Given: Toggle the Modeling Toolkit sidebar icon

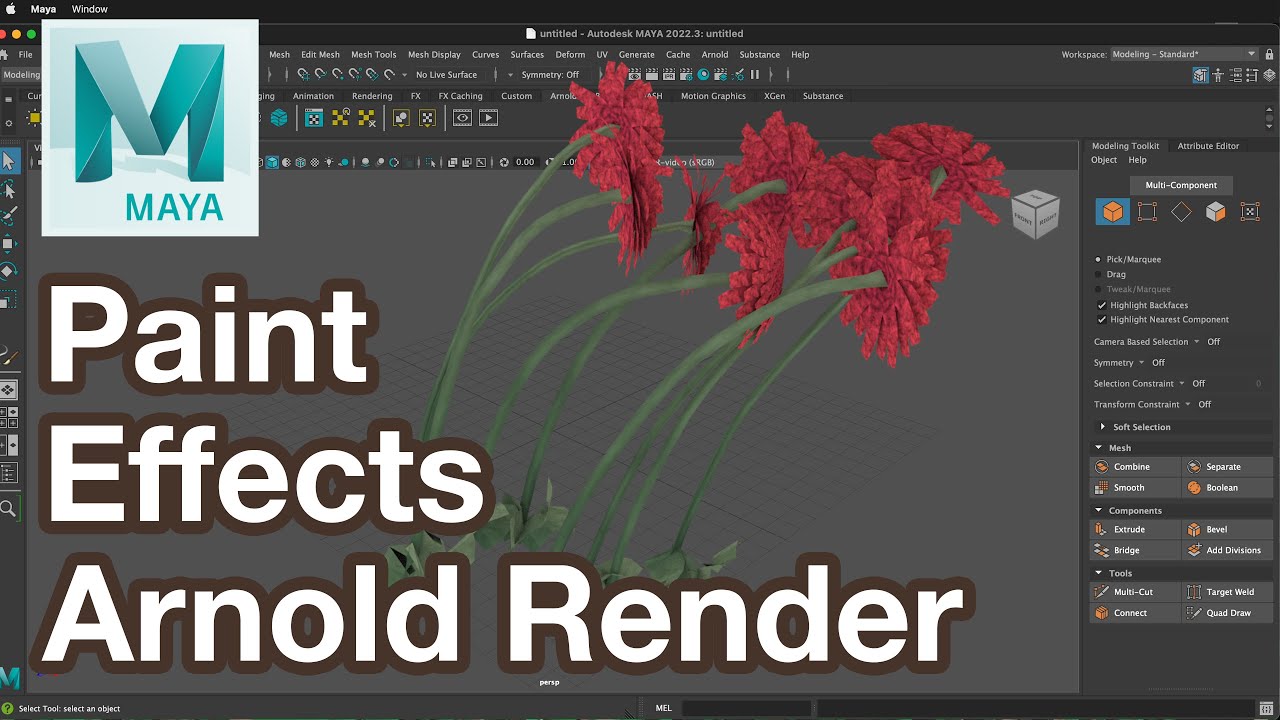Looking at the screenshot, I should pos(1201,75).
